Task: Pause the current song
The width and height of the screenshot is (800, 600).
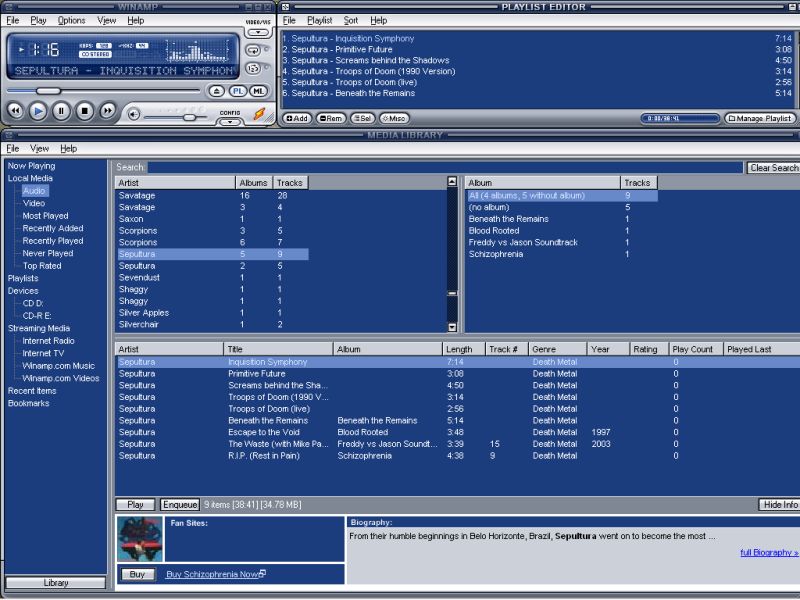Action: 61,111
